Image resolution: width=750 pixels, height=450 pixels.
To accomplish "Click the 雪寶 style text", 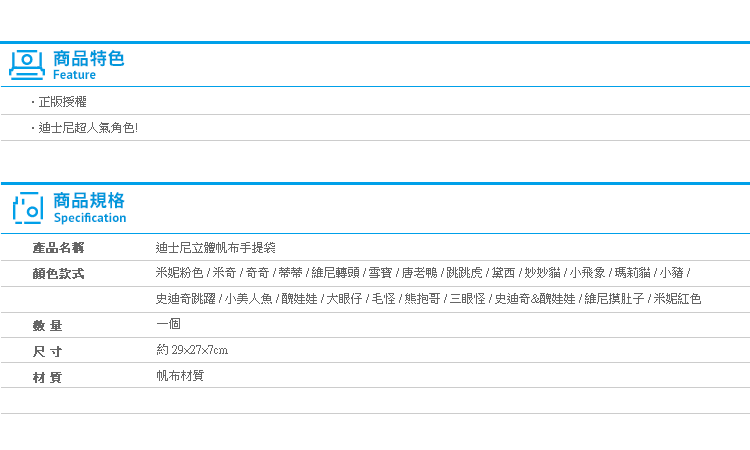I will pos(380,273).
